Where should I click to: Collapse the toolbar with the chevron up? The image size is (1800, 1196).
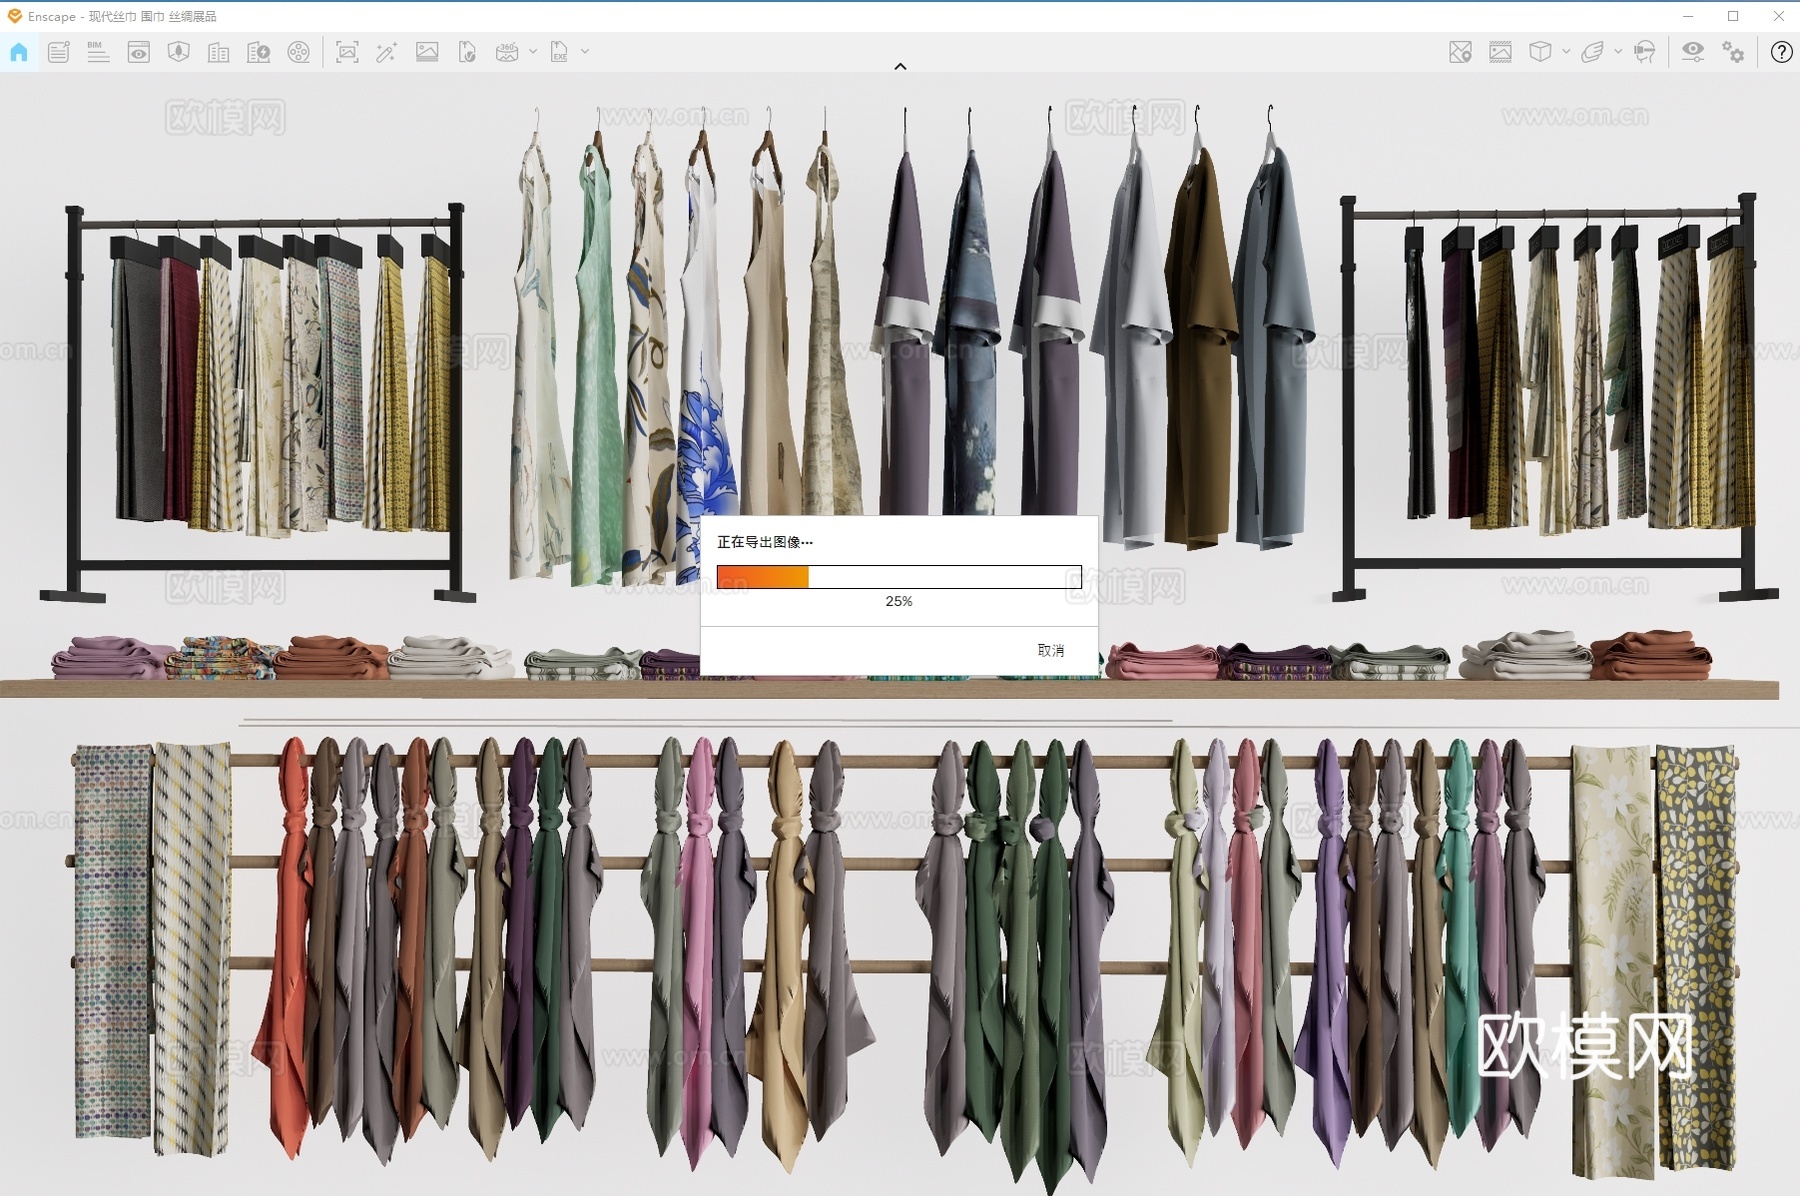click(x=900, y=66)
